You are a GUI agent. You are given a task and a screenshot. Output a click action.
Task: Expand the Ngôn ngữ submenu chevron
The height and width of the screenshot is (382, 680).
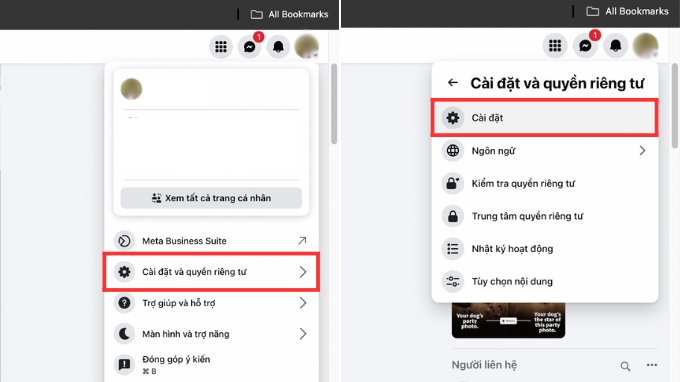pos(642,150)
